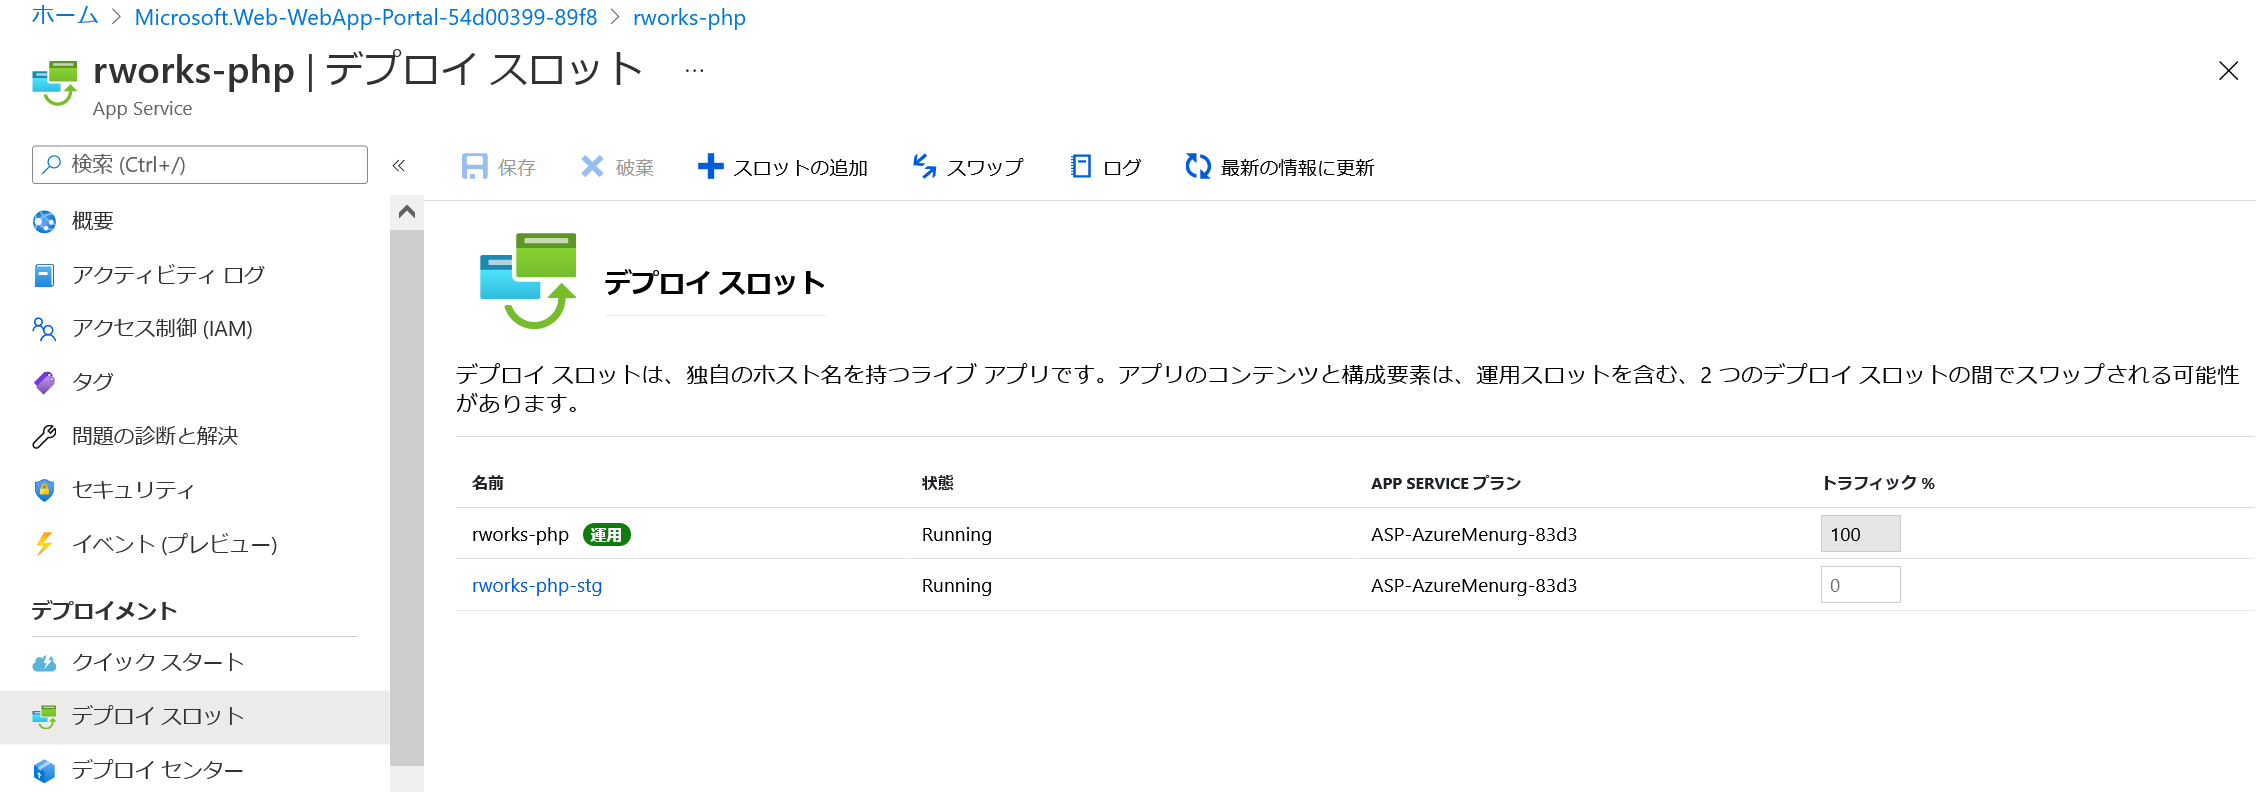Click 最新の情報に更新 button label

1297,167
